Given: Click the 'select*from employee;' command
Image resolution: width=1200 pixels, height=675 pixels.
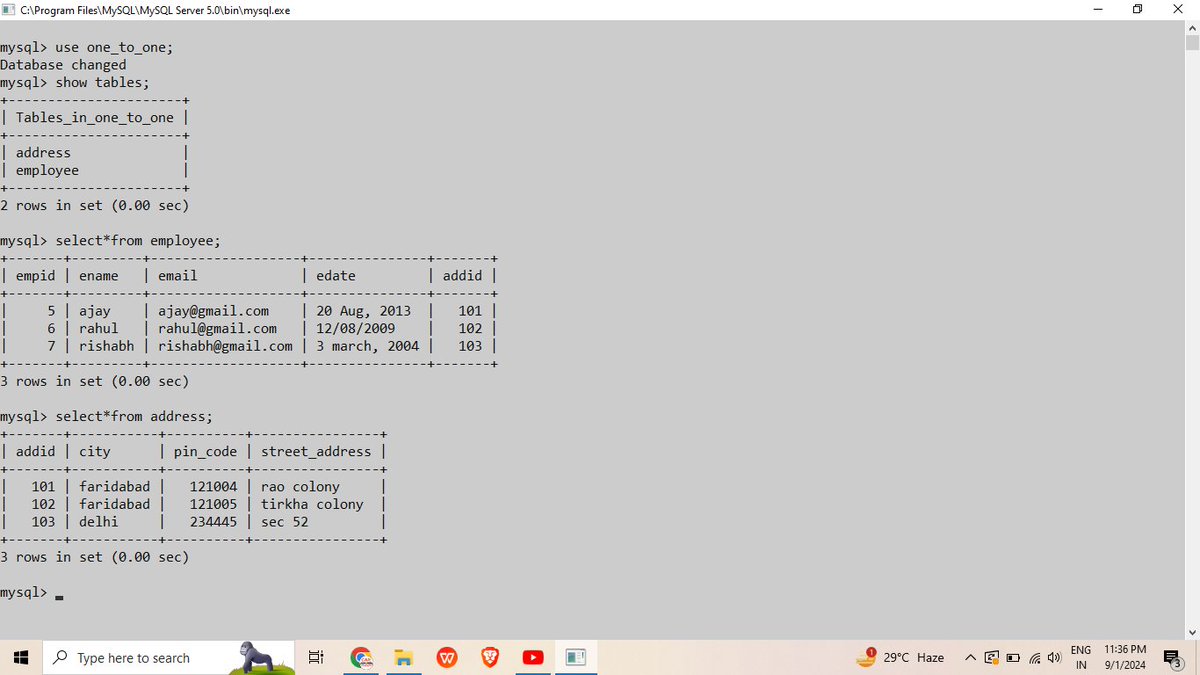Looking at the screenshot, I should [138, 240].
